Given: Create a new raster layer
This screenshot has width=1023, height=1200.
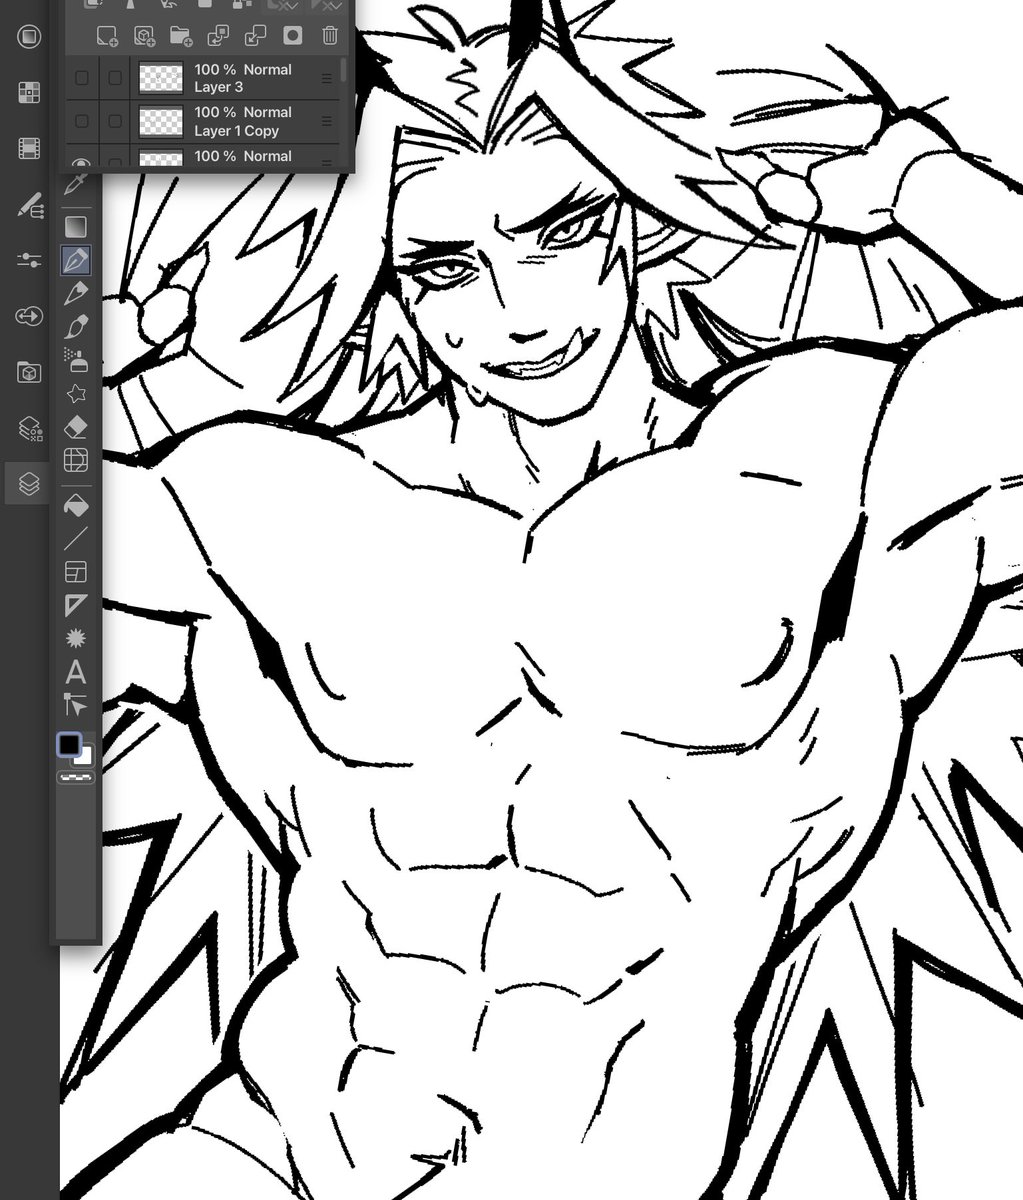Looking at the screenshot, I should tap(107, 36).
